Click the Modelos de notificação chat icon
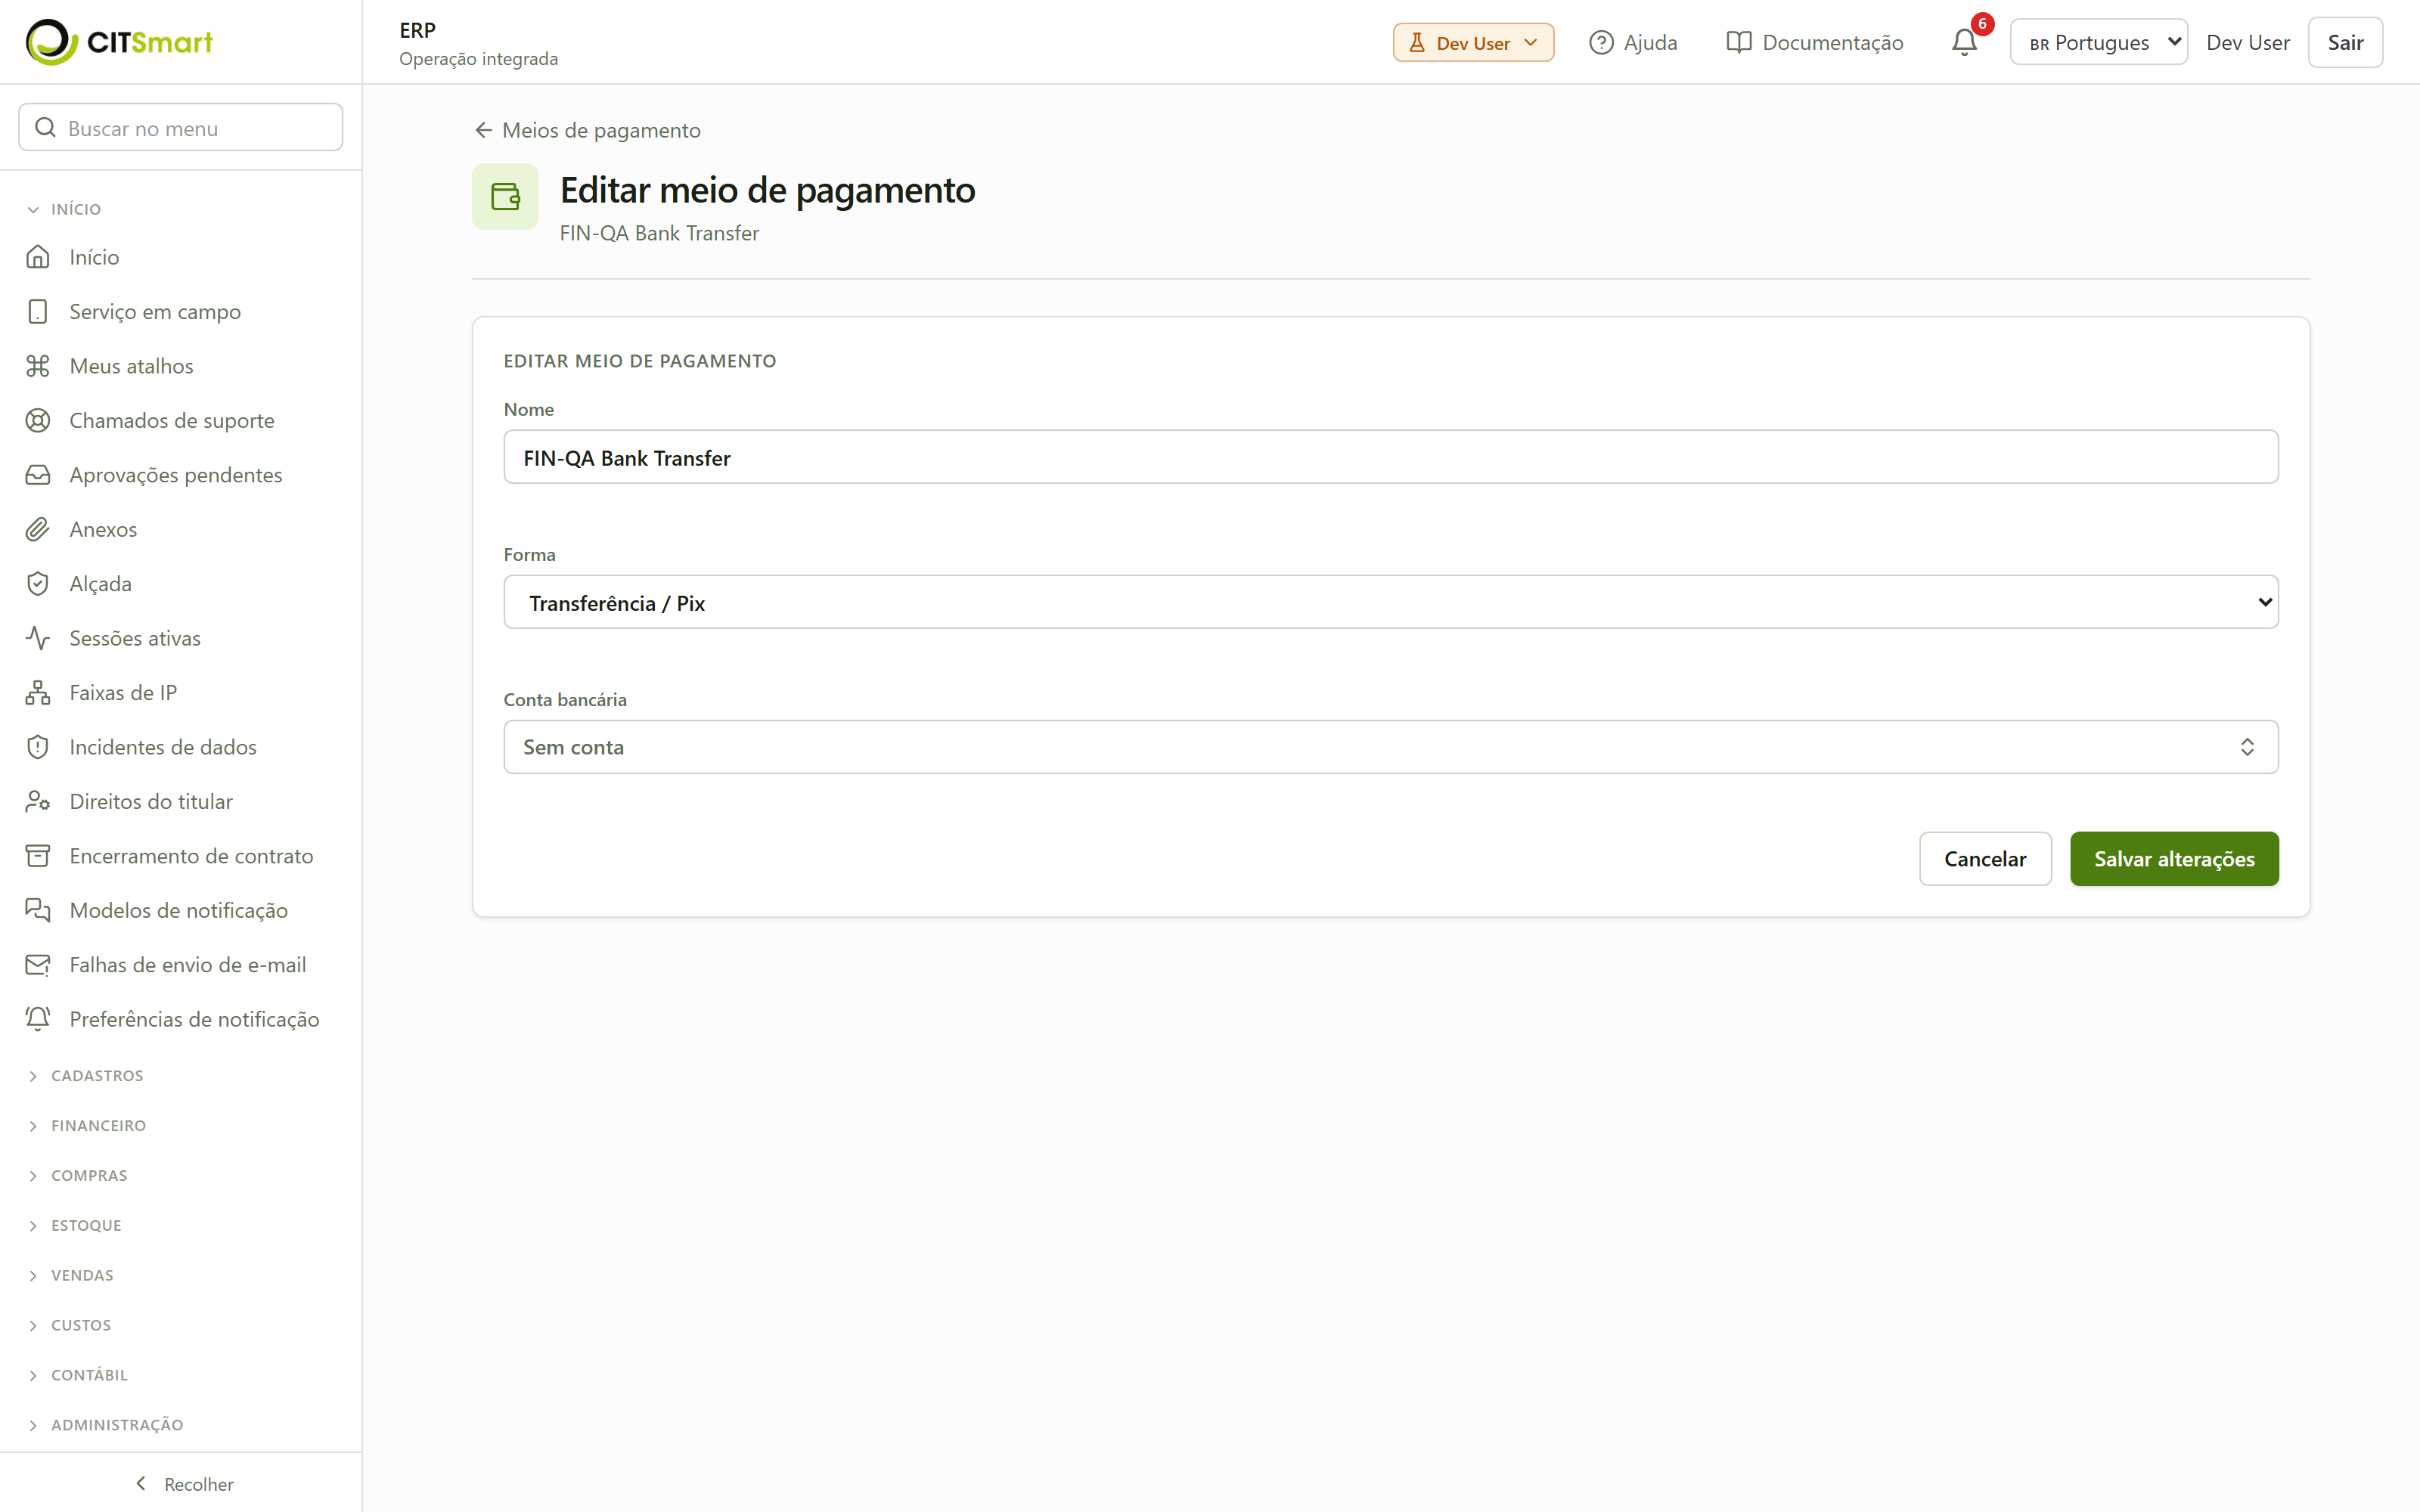 pyautogui.click(x=38, y=910)
